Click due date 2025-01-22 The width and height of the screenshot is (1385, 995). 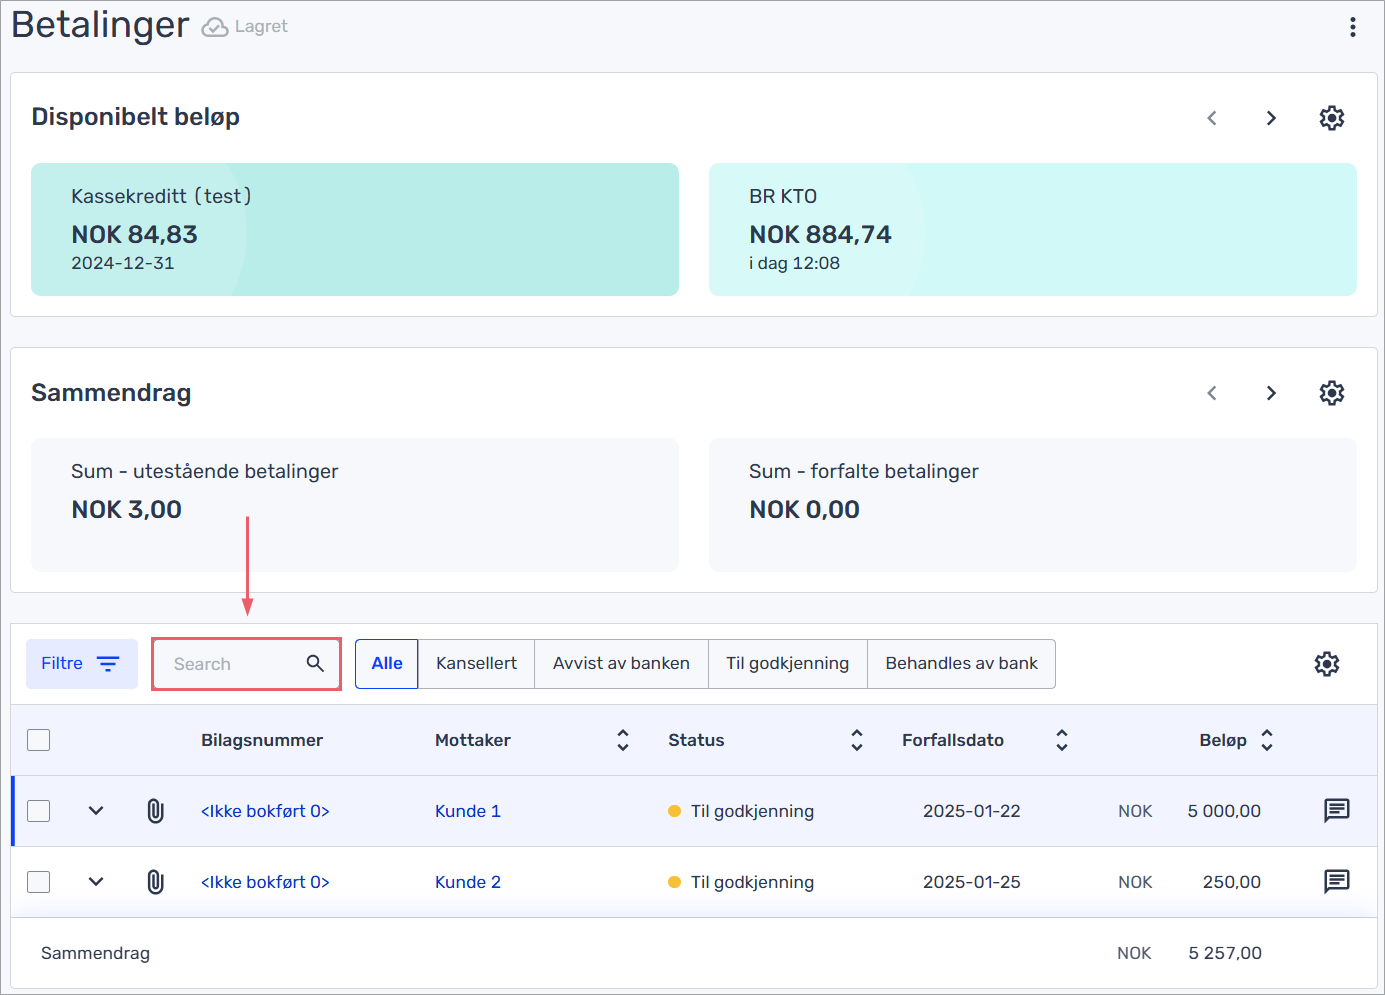[972, 811]
